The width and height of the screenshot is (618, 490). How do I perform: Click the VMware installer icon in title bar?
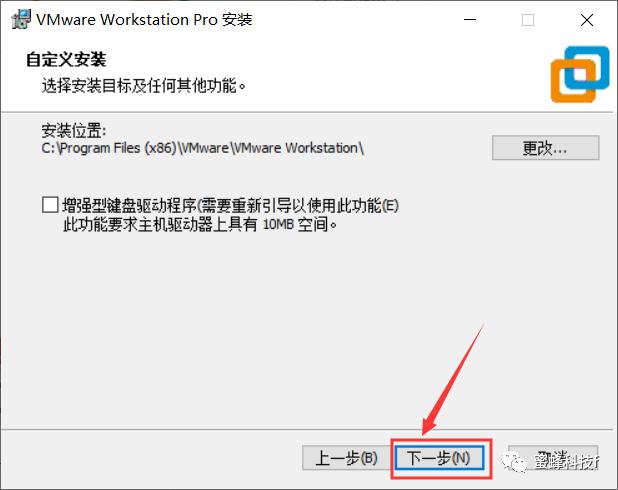[21, 19]
